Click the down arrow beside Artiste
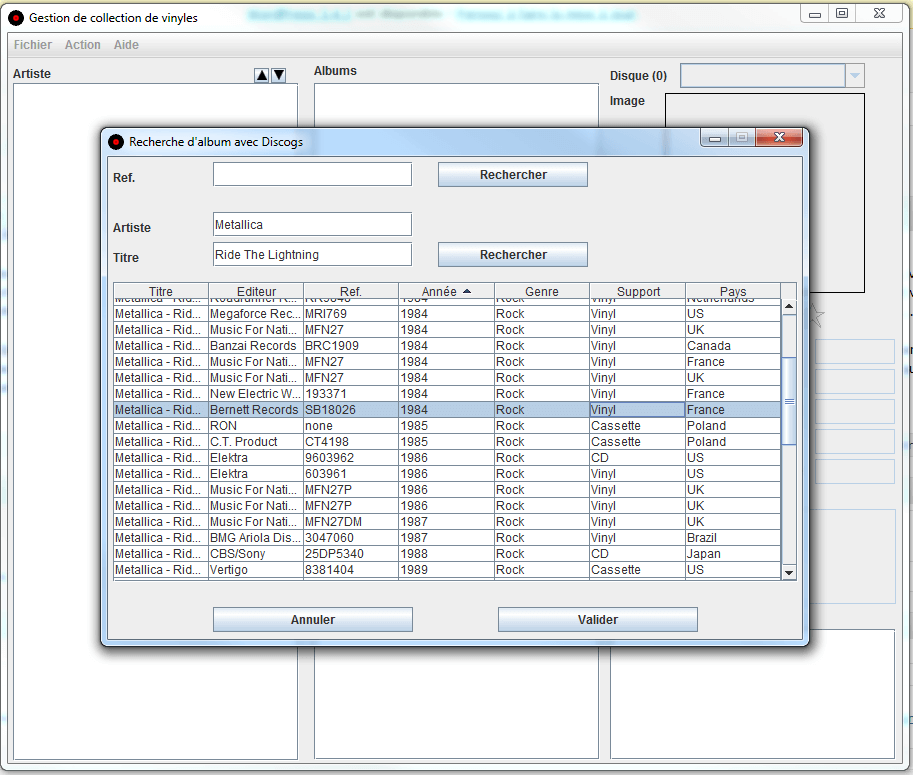The width and height of the screenshot is (913, 775). pyautogui.click(x=279, y=75)
